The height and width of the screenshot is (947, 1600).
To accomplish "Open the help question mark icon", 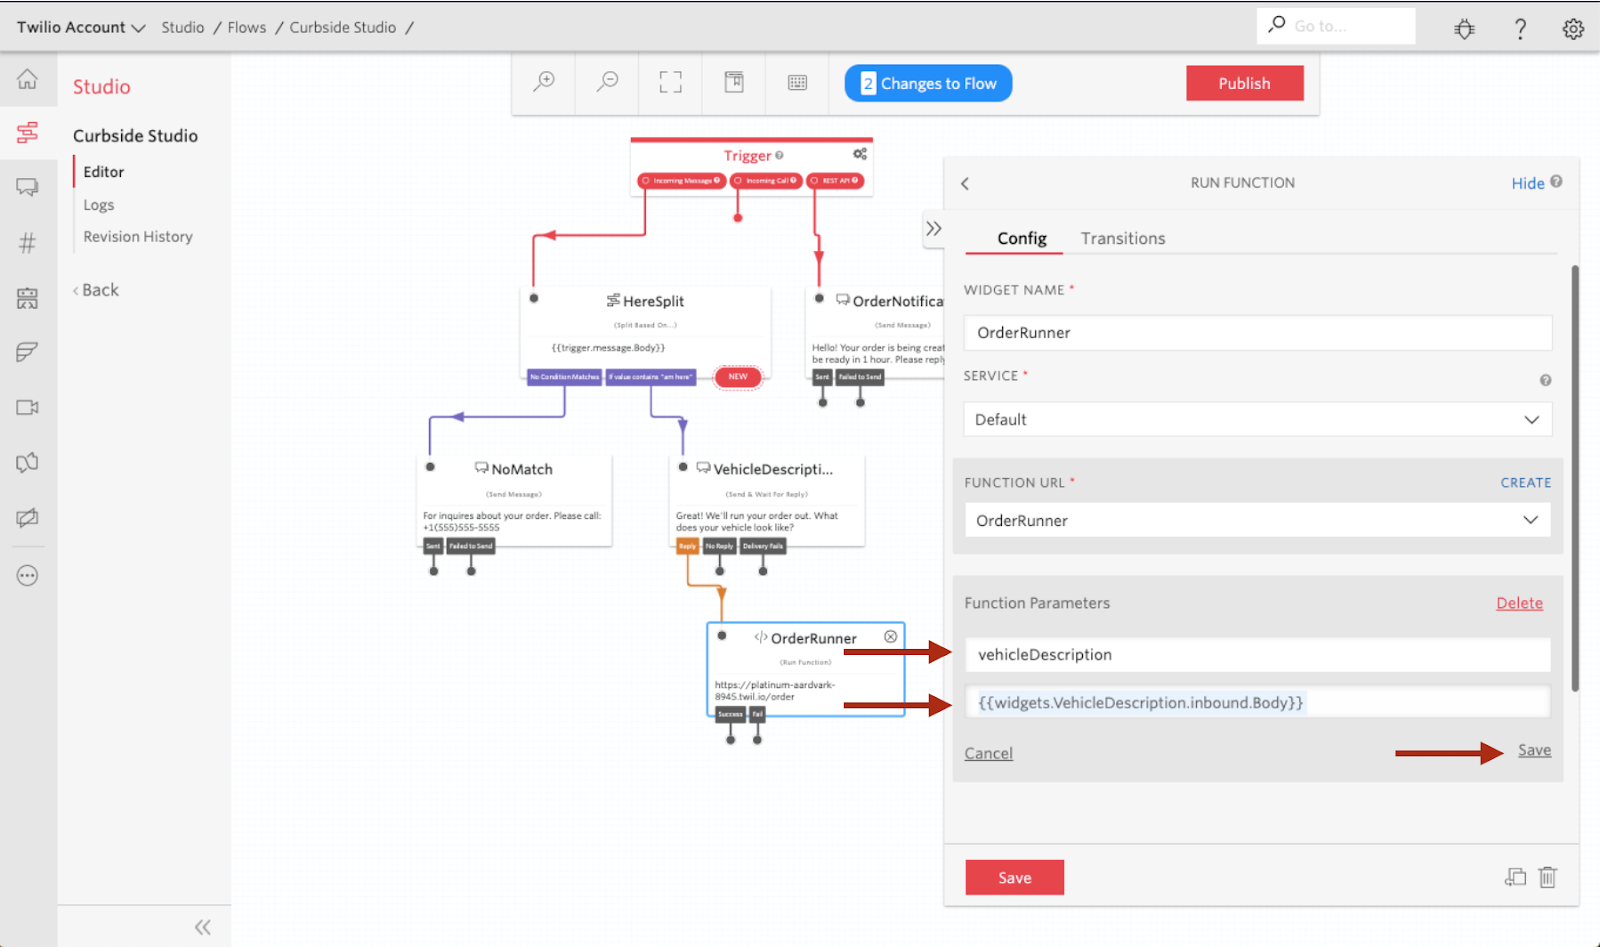I will click(x=1520, y=29).
